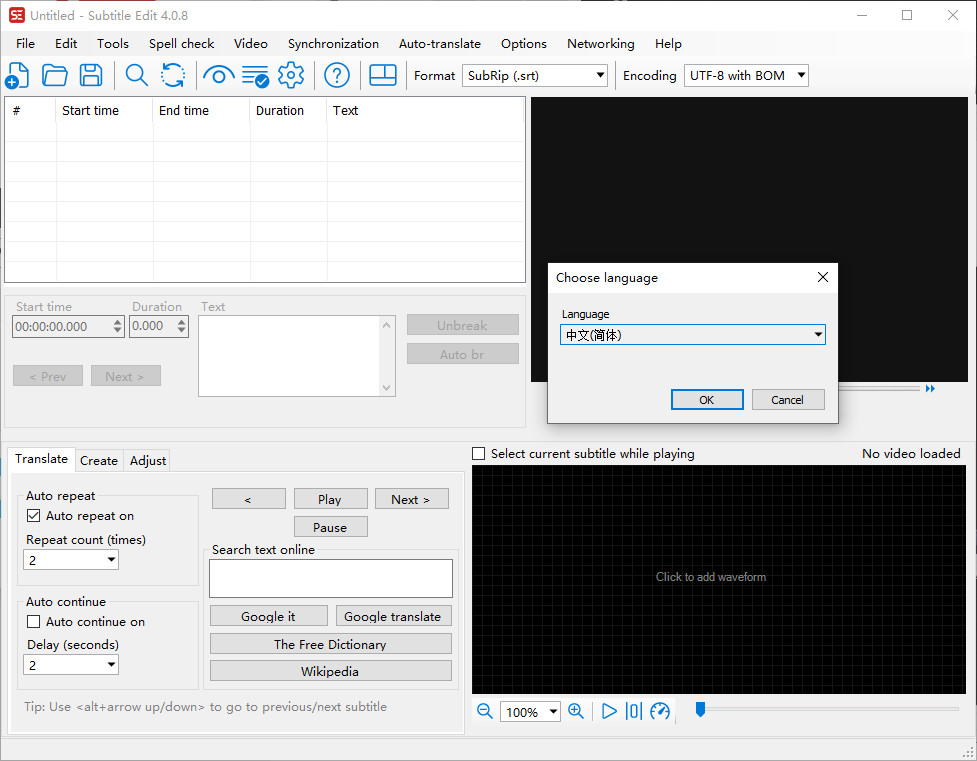The height and width of the screenshot is (761, 977).
Task: Switch to the Create tab
Action: click(x=99, y=461)
